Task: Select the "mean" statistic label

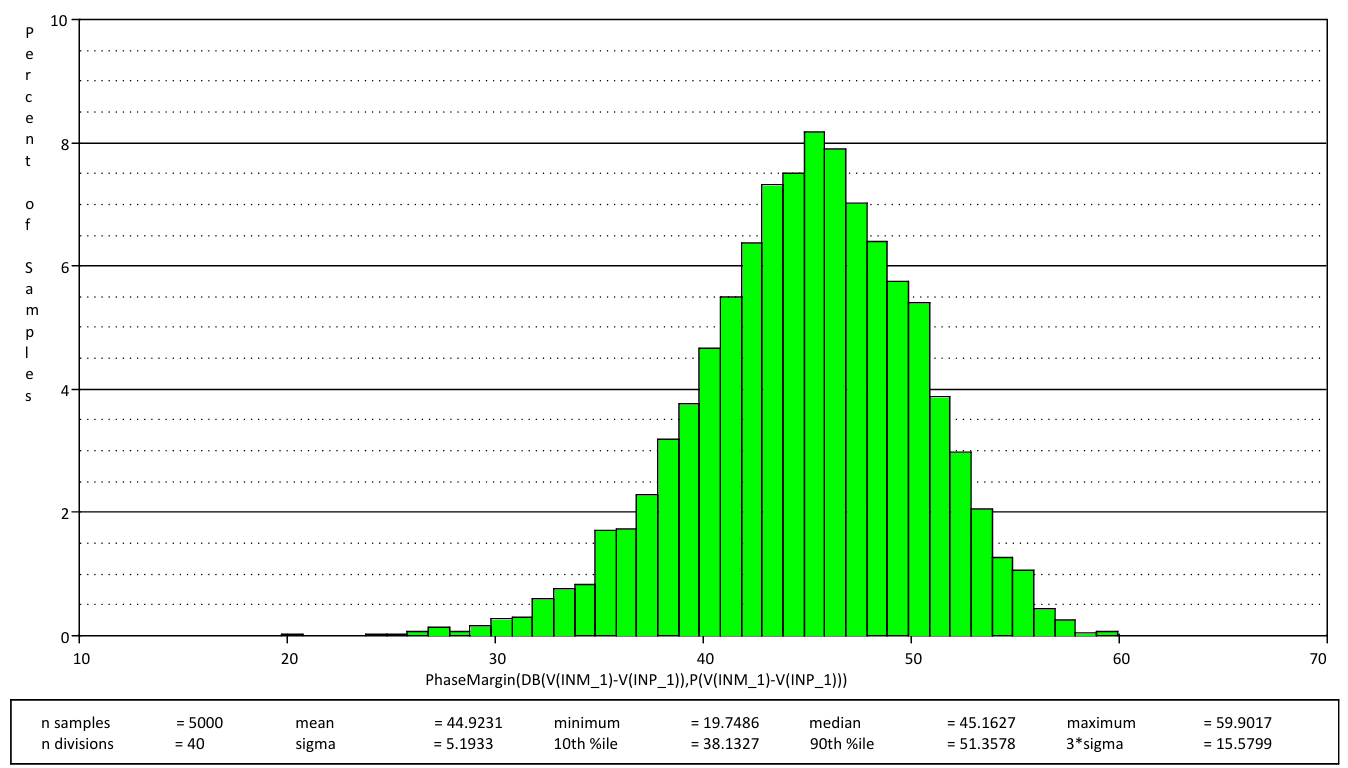Action: [x=315, y=723]
